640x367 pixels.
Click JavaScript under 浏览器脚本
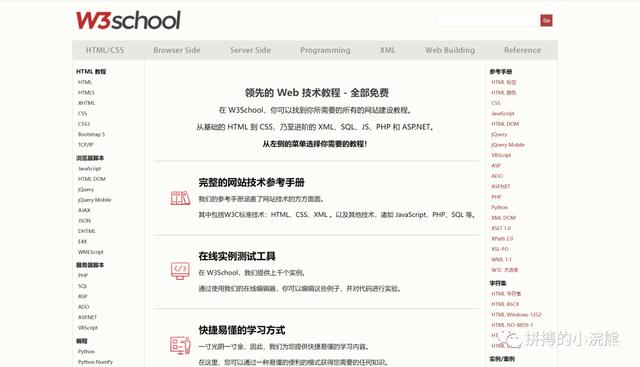coord(89,168)
